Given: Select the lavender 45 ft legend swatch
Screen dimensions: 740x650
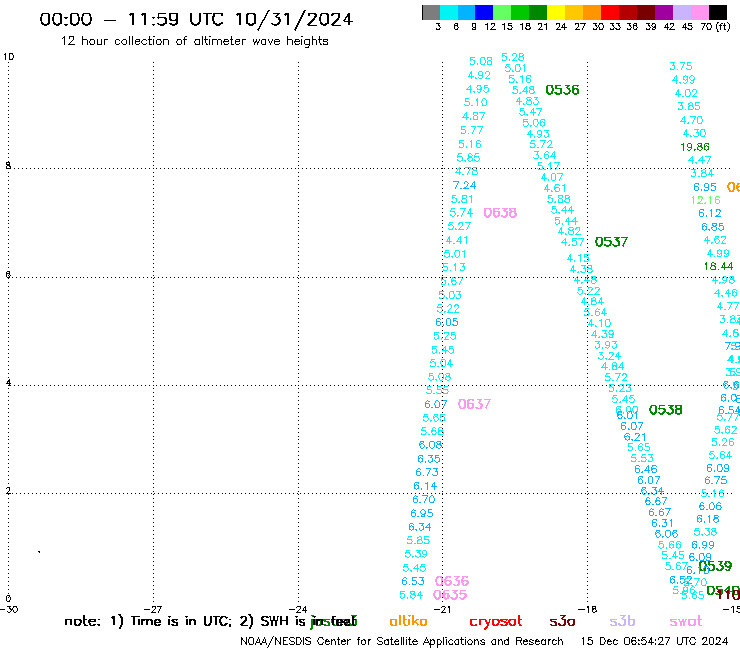Looking at the screenshot, I should pos(681,12).
